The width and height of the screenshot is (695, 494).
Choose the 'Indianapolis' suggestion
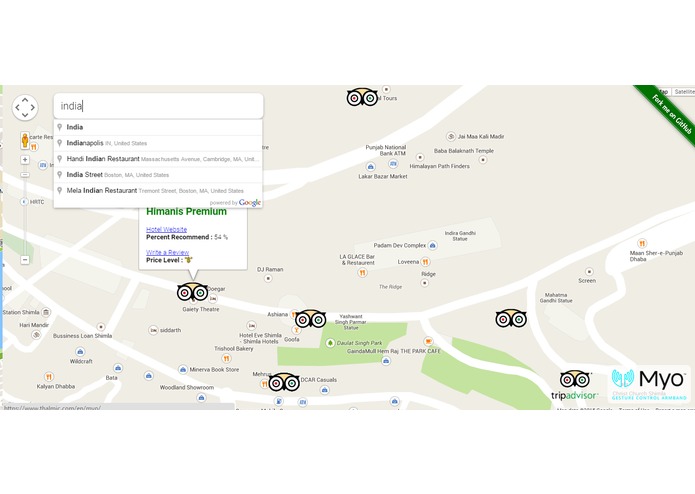(158, 143)
